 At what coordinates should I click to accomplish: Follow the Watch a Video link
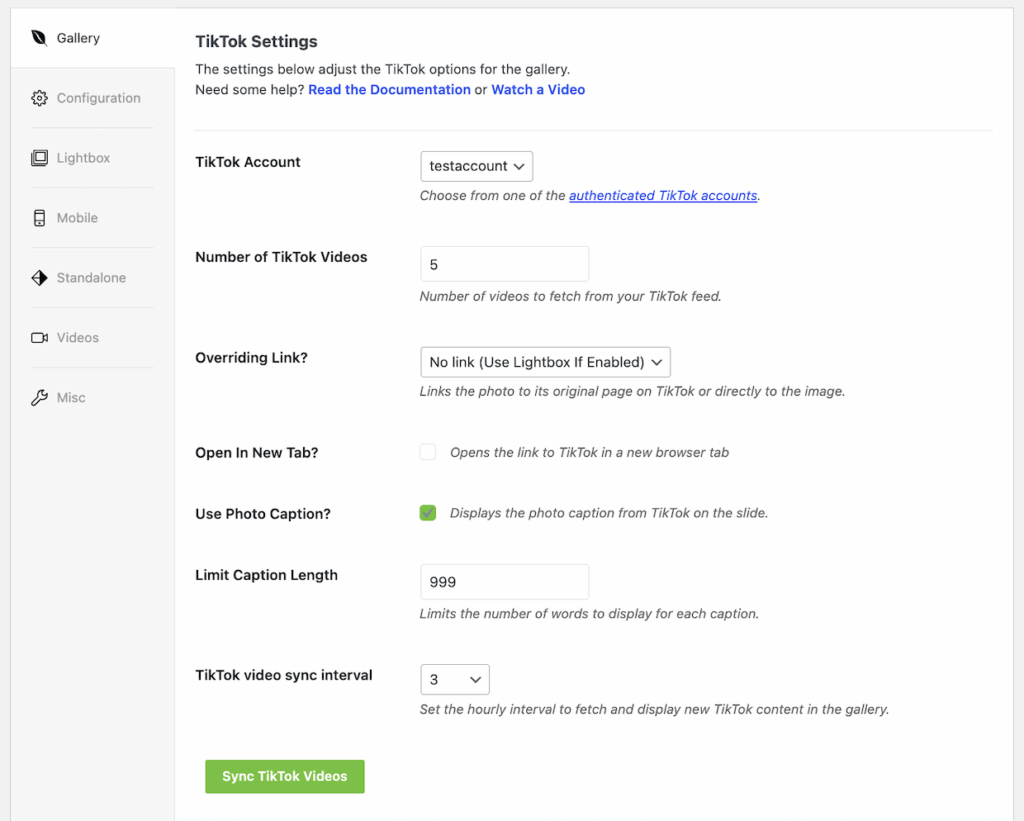click(x=538, y=90)
